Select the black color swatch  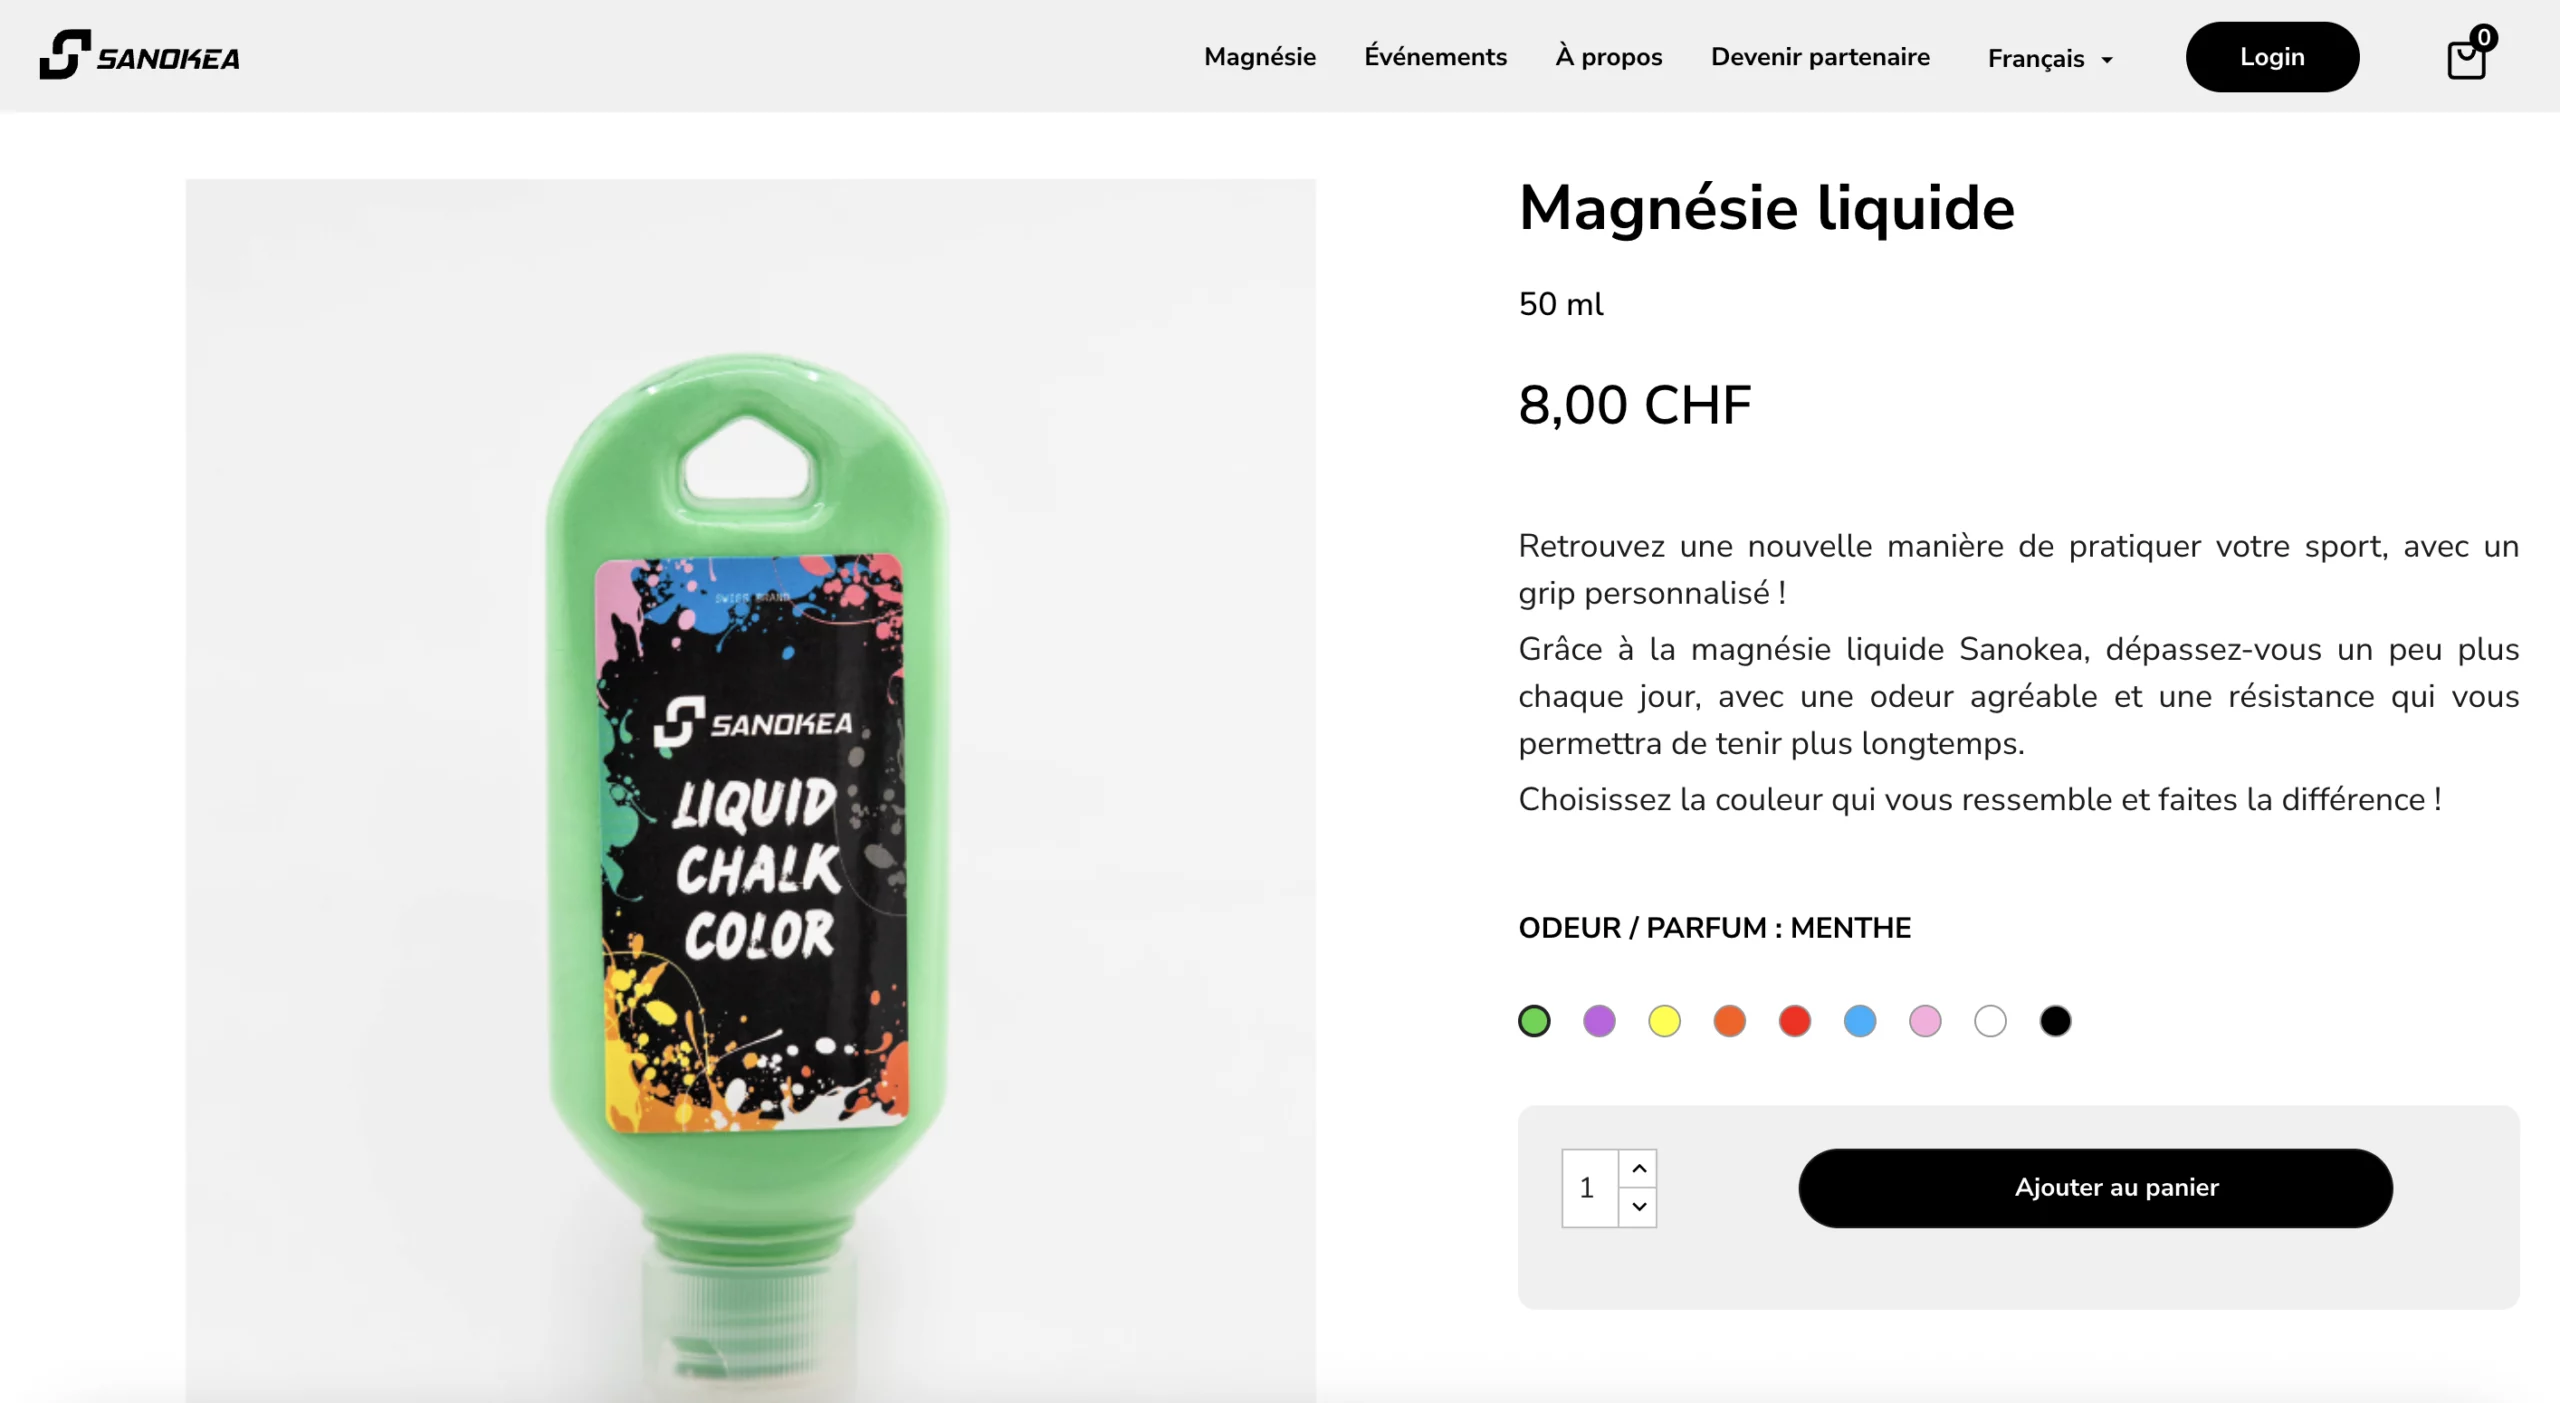pos(2055,1021)
